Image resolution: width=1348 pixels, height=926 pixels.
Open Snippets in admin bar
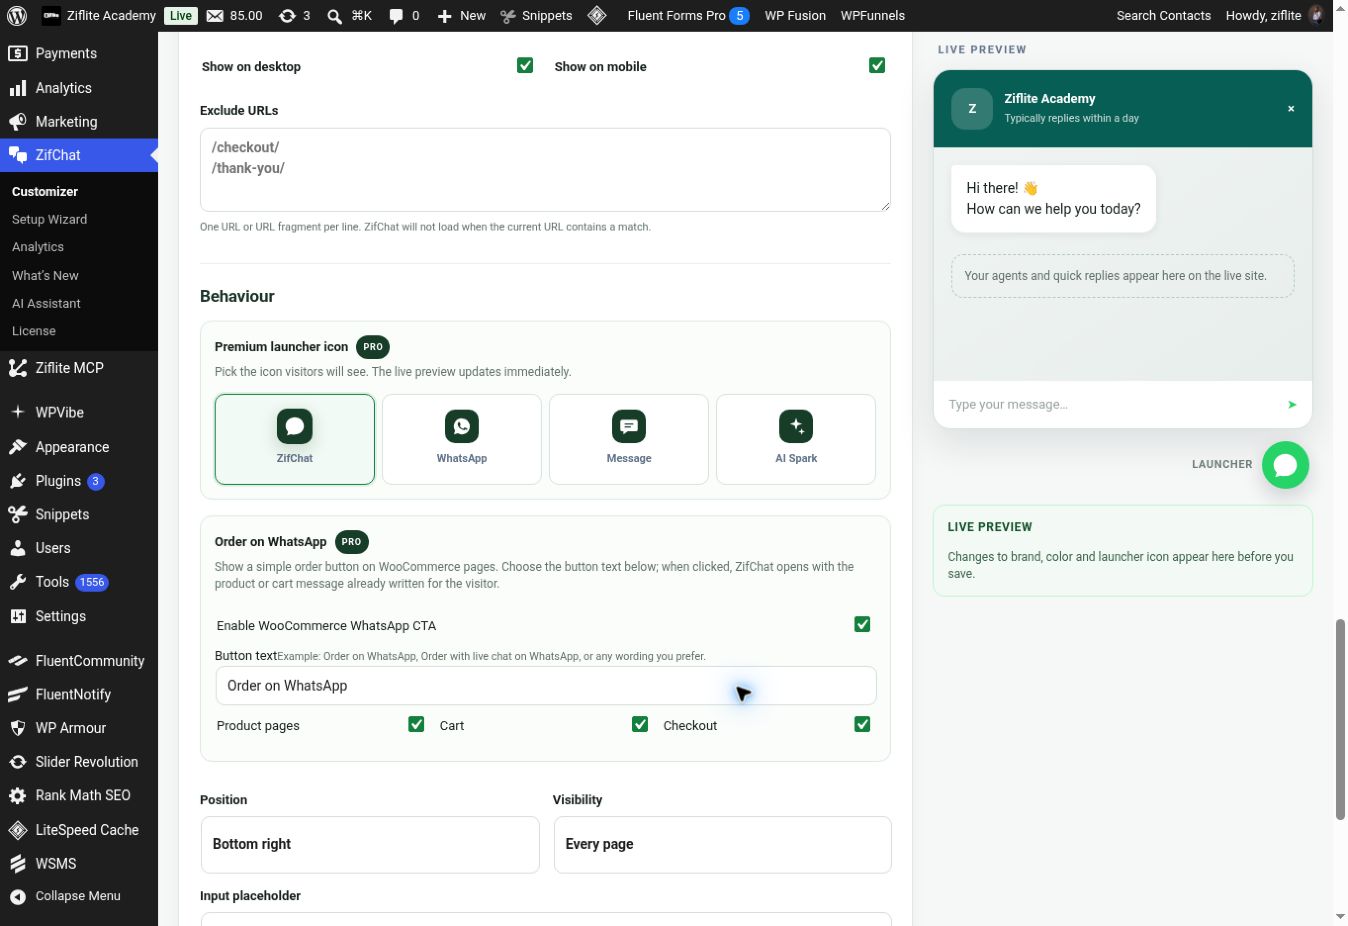[537, 16]
